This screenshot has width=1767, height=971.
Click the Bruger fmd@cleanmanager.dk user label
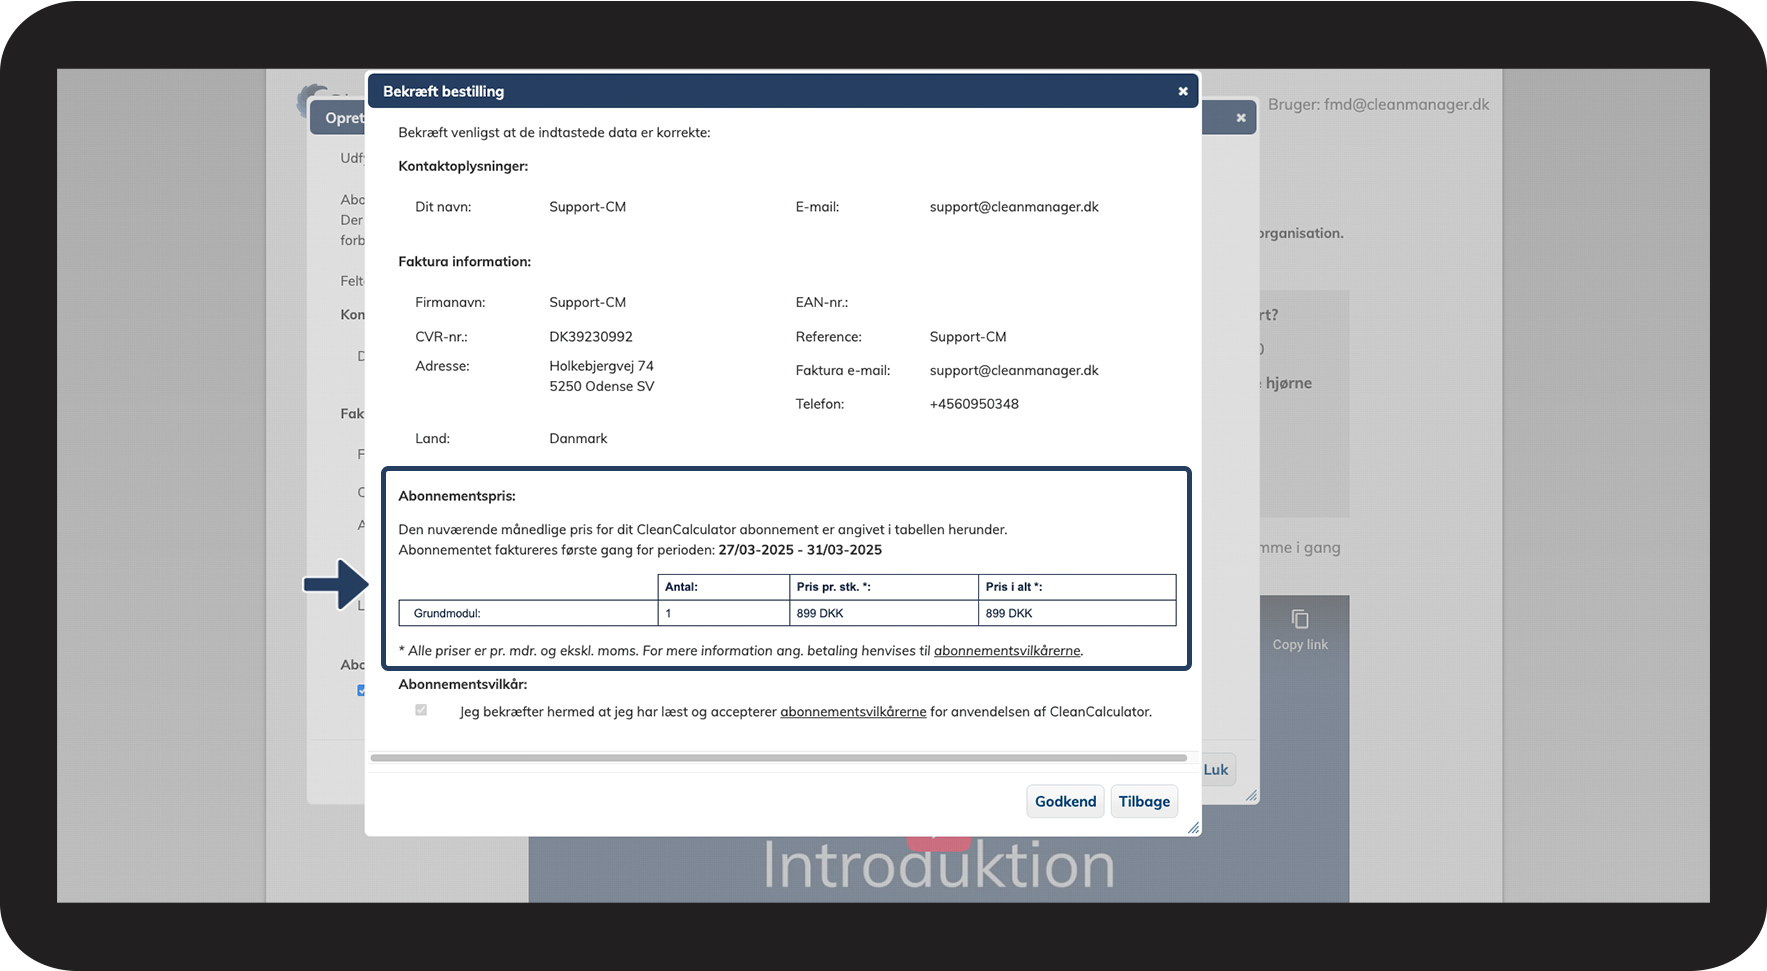point(1378,104)
